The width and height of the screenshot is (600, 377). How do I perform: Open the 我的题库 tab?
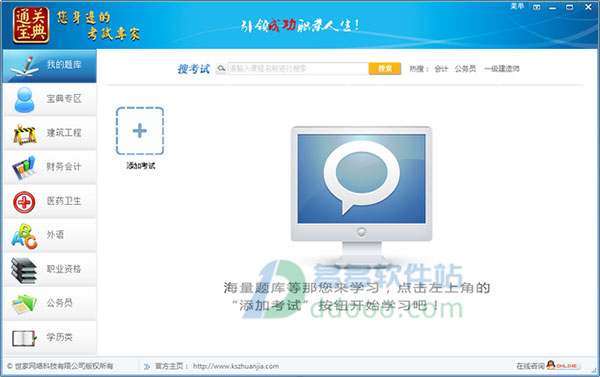pos(49,66)
